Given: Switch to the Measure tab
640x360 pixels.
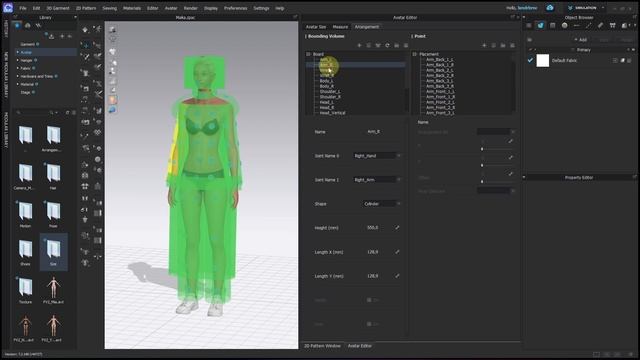Looking at the screenshot, I should (340, 27).
